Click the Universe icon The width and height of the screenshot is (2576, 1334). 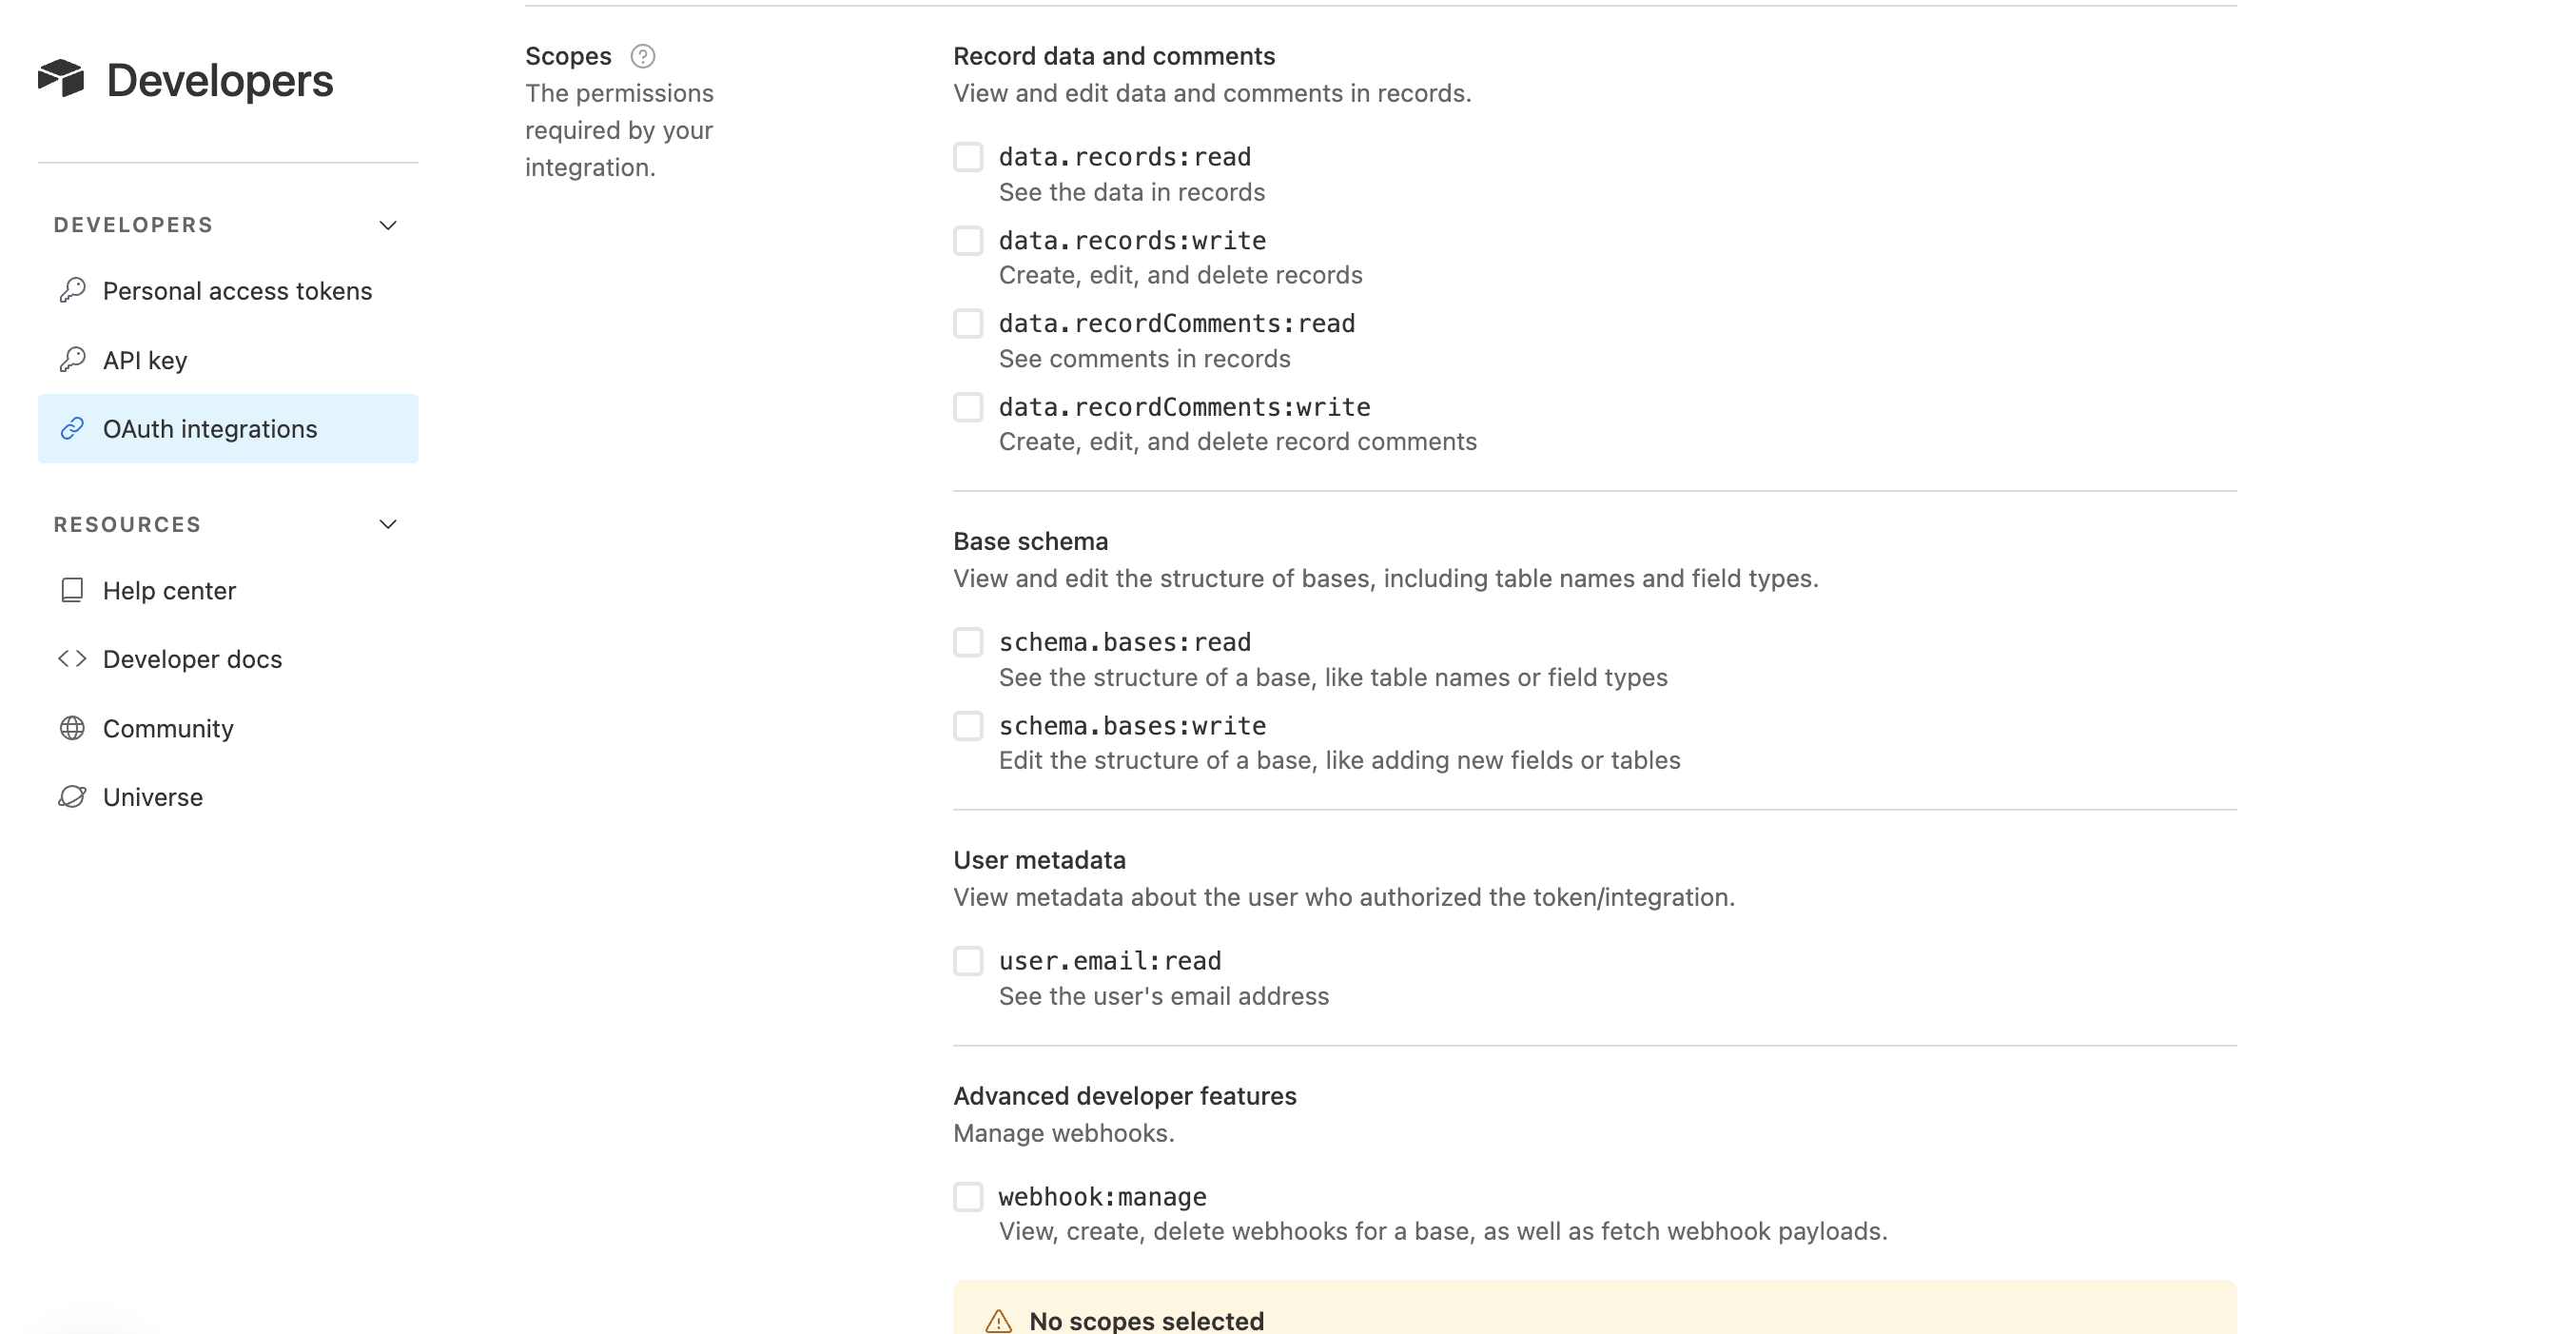coord(72,796)
